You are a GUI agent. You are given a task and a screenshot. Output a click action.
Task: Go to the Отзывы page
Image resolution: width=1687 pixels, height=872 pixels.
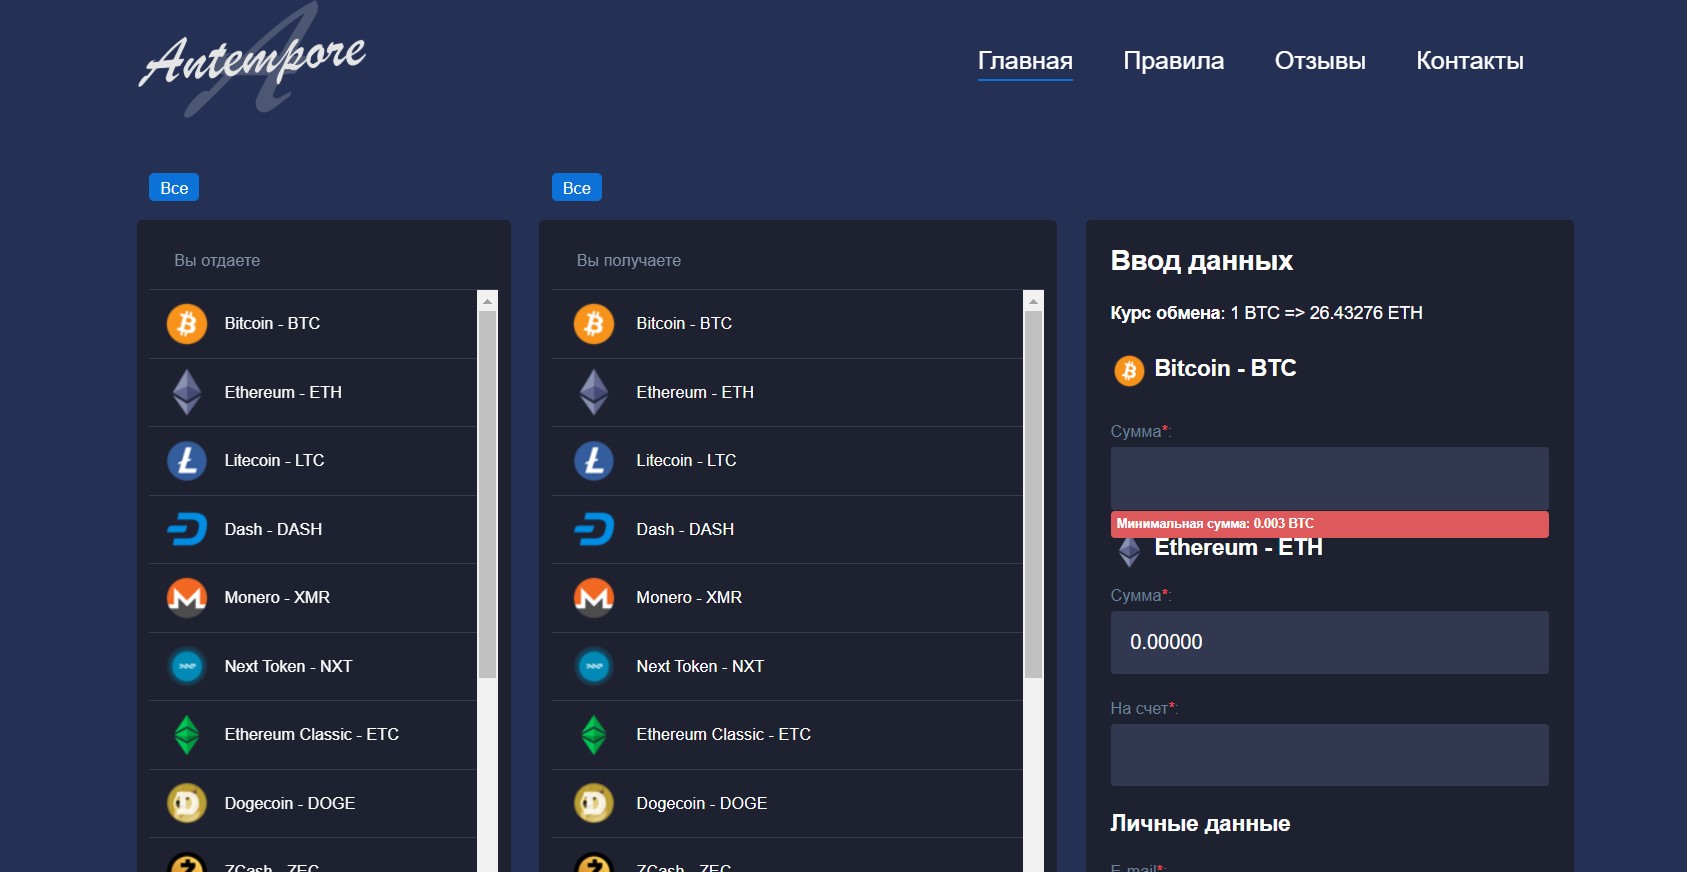click(x=1320, y=61)
